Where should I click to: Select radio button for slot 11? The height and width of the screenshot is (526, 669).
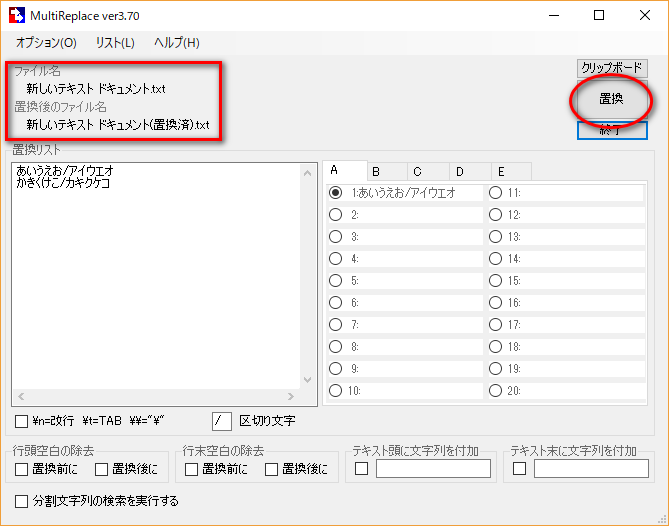495,193
